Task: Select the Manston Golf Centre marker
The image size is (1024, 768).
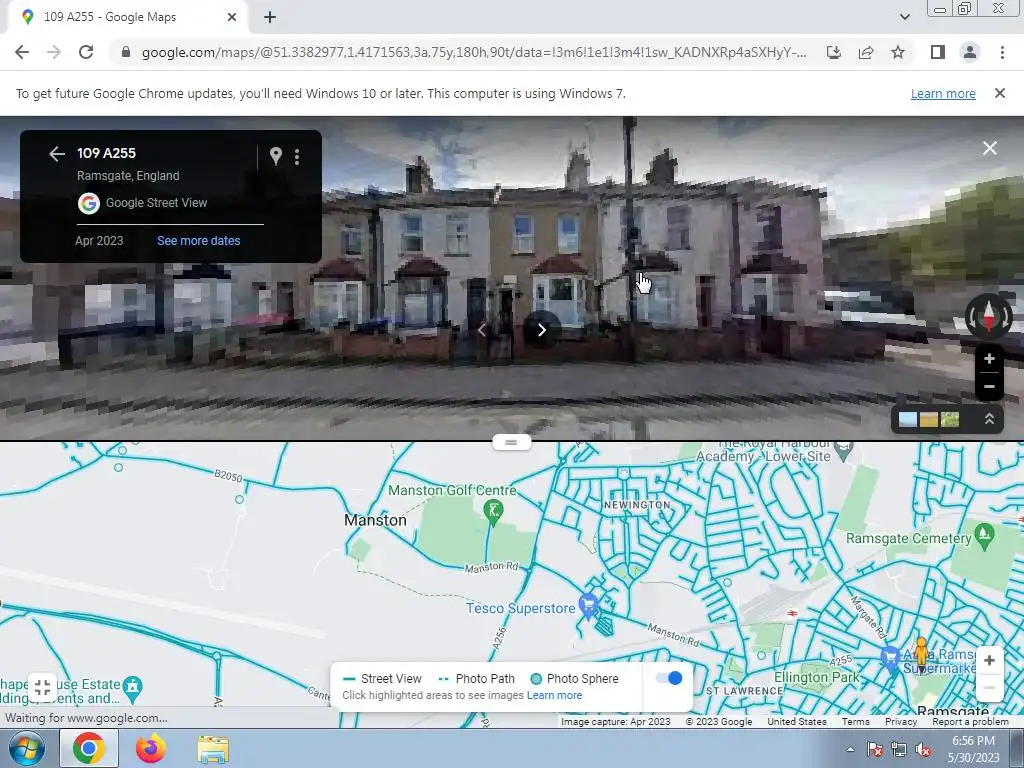Action: 494,511
